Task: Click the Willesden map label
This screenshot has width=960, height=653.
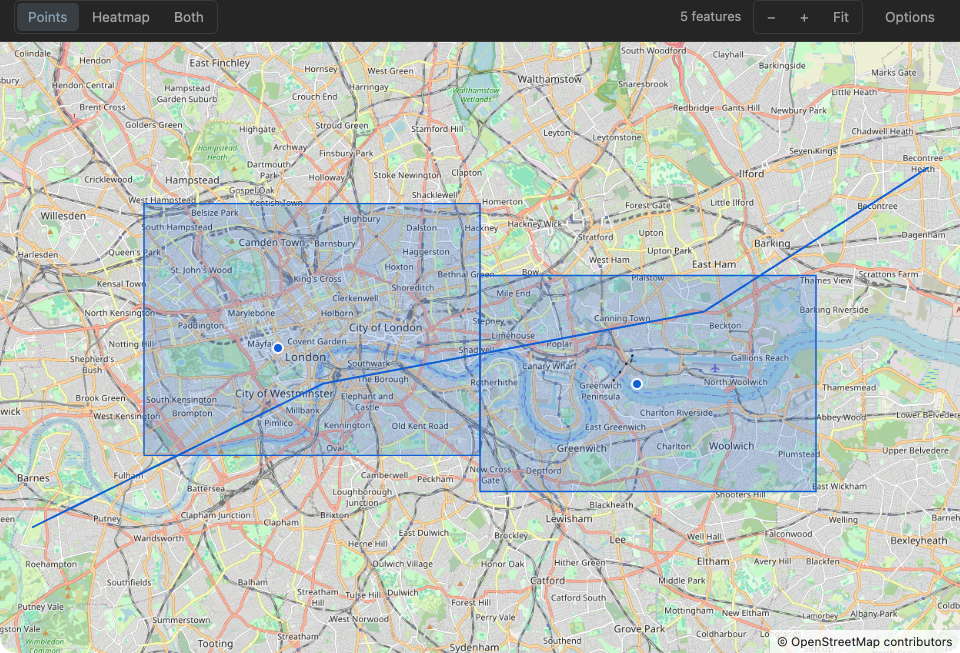Action: point(63,216)
